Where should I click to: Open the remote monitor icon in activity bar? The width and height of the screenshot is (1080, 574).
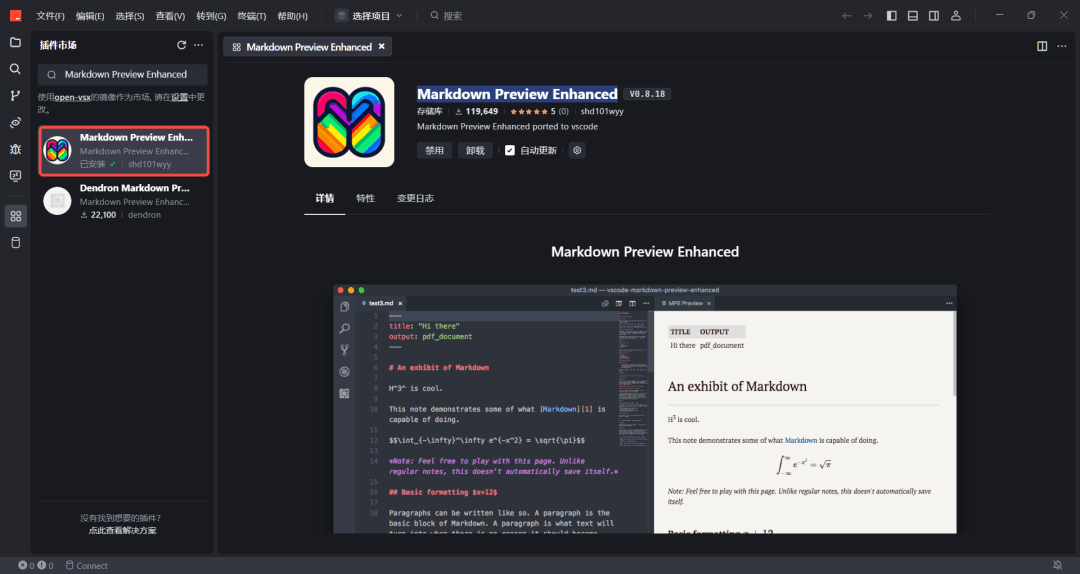15,176
